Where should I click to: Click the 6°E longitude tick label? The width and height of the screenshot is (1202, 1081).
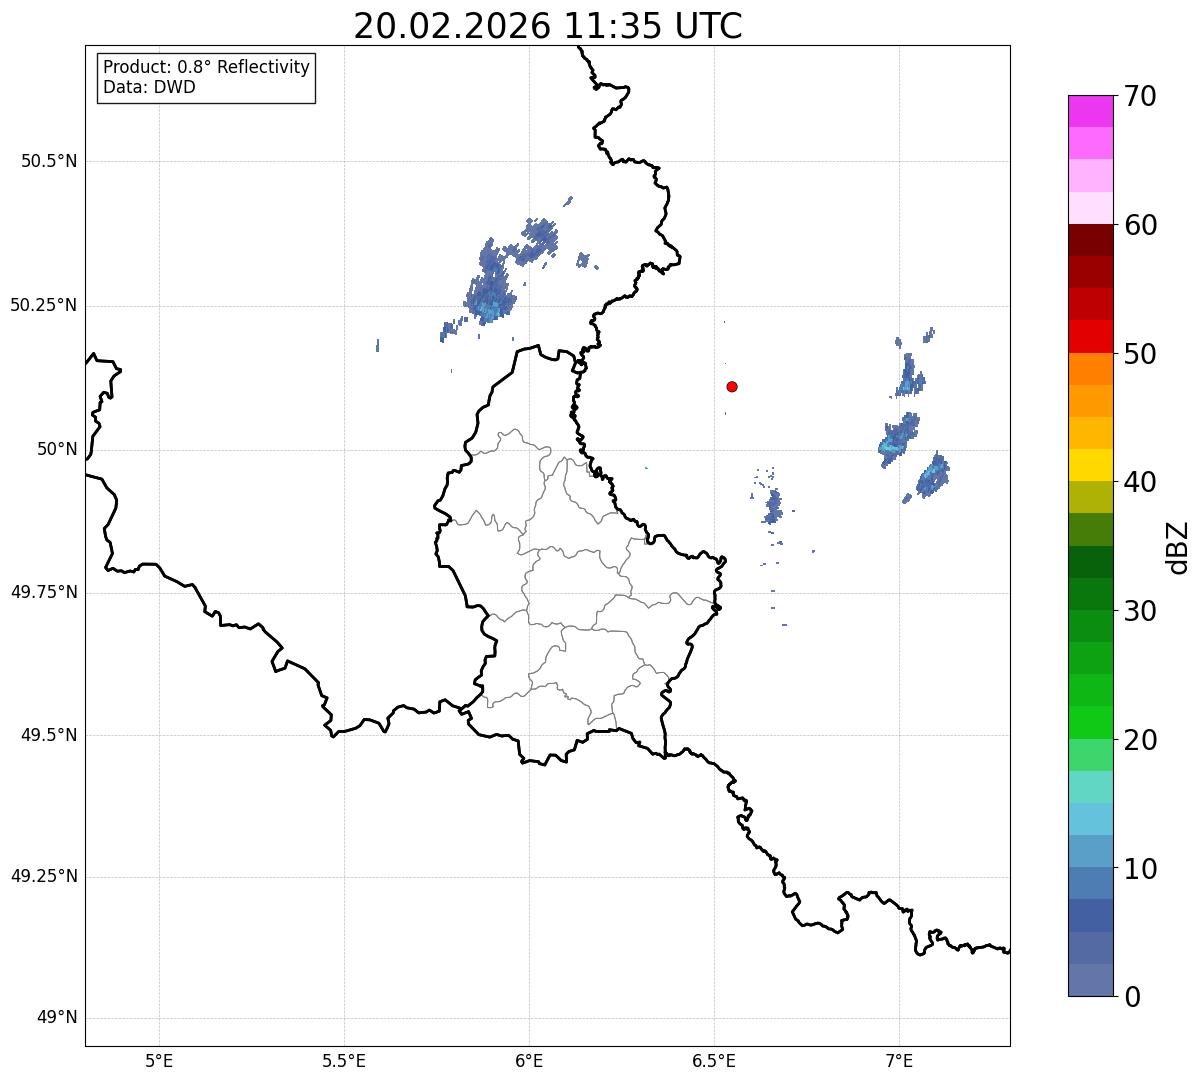[529, 1059]
